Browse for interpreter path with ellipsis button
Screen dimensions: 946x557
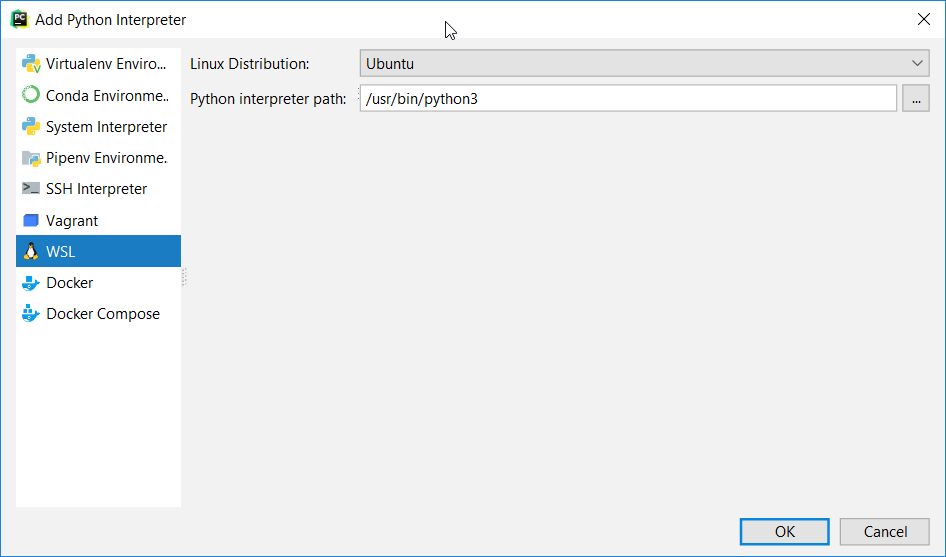(x=916, y=98)
